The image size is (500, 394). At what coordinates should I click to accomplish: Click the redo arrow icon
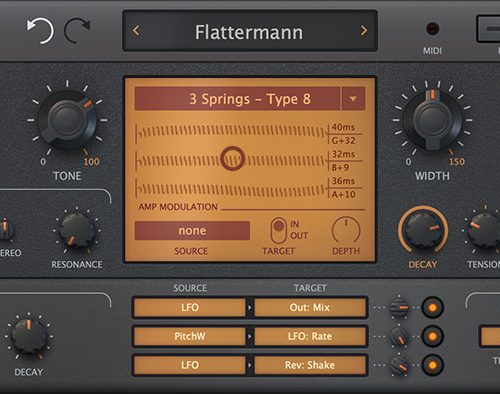pyautogui.click(x=77, y=31)
